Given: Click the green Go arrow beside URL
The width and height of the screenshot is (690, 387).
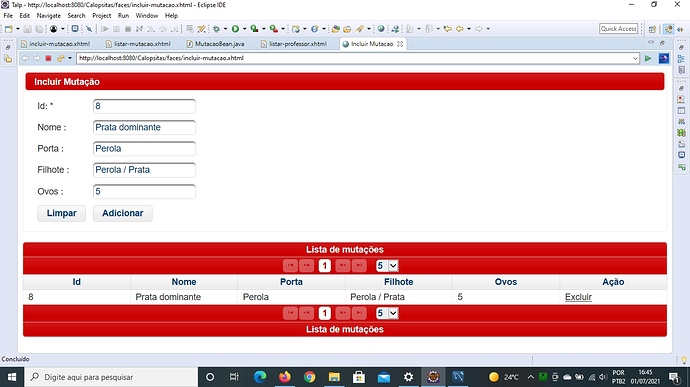Looking at the screenshot, I should (648, 58).
